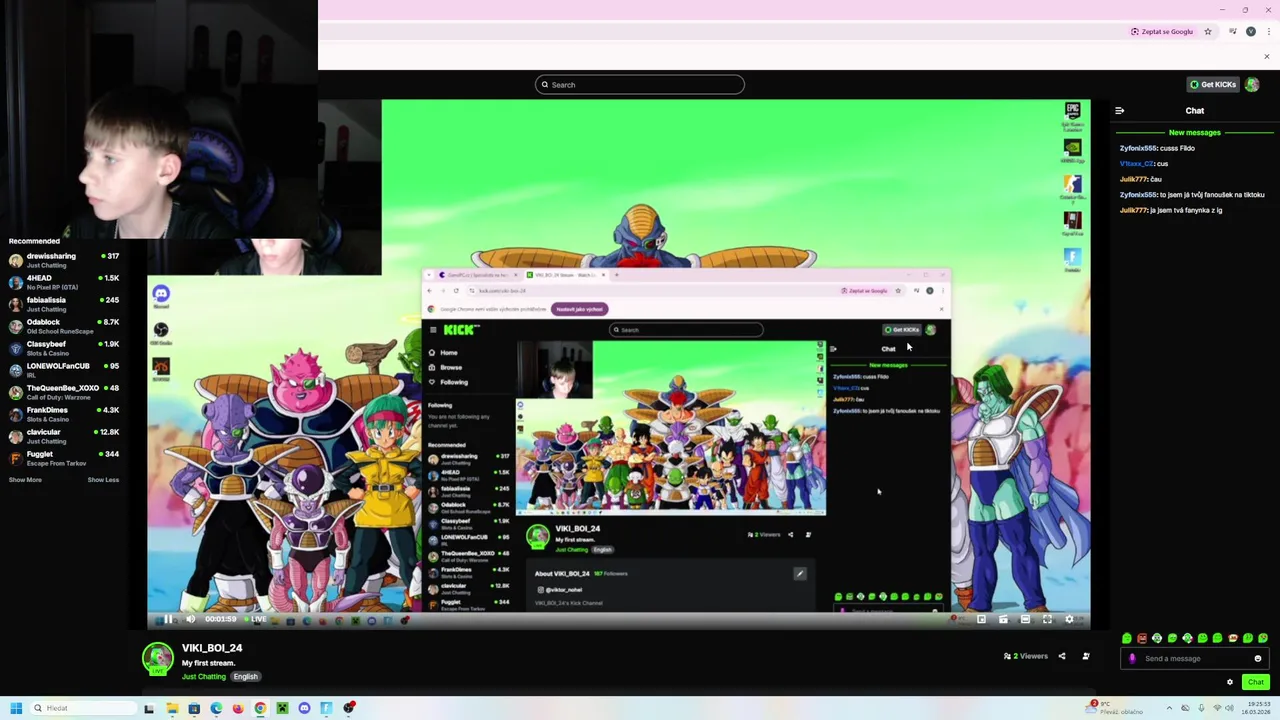Jump to LIVE indicator in player
The width and height of the screenshot is (1280, 720).
click(256, 619)
